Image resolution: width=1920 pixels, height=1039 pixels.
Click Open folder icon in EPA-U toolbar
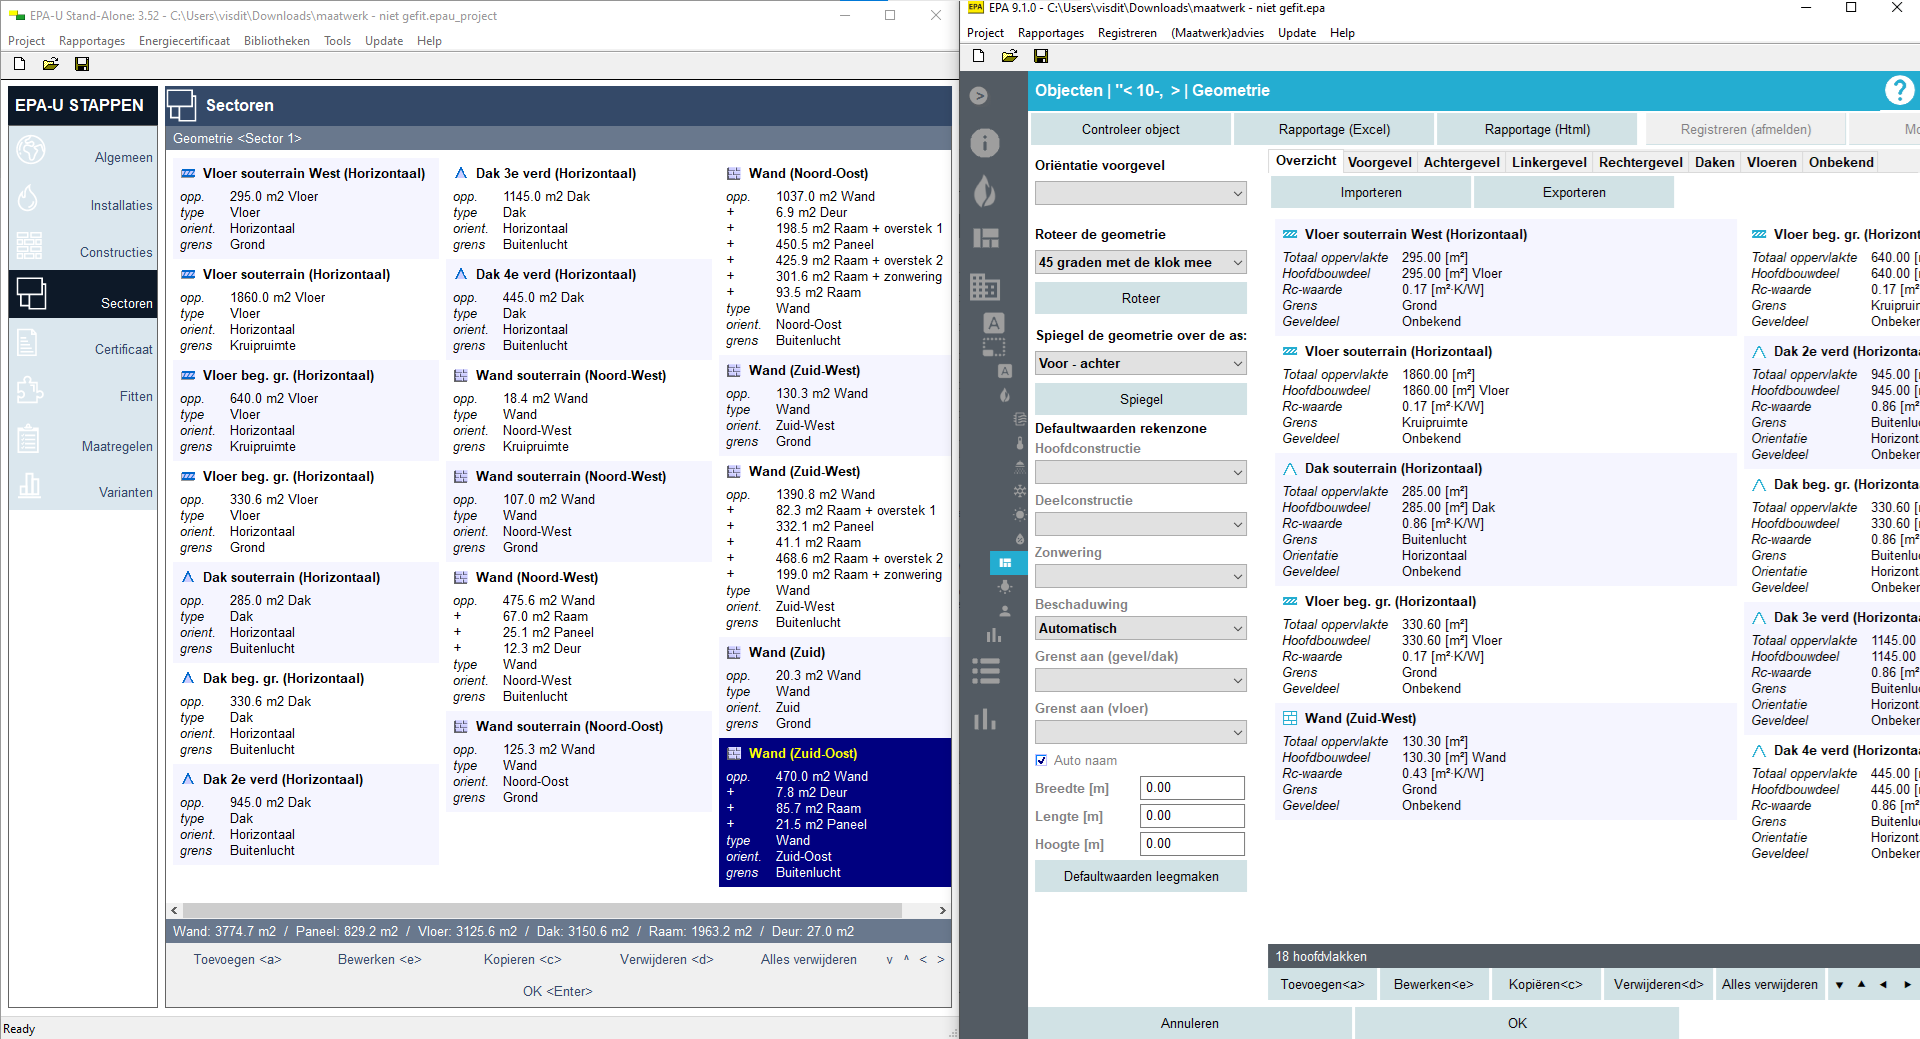(x=50, y=64)
